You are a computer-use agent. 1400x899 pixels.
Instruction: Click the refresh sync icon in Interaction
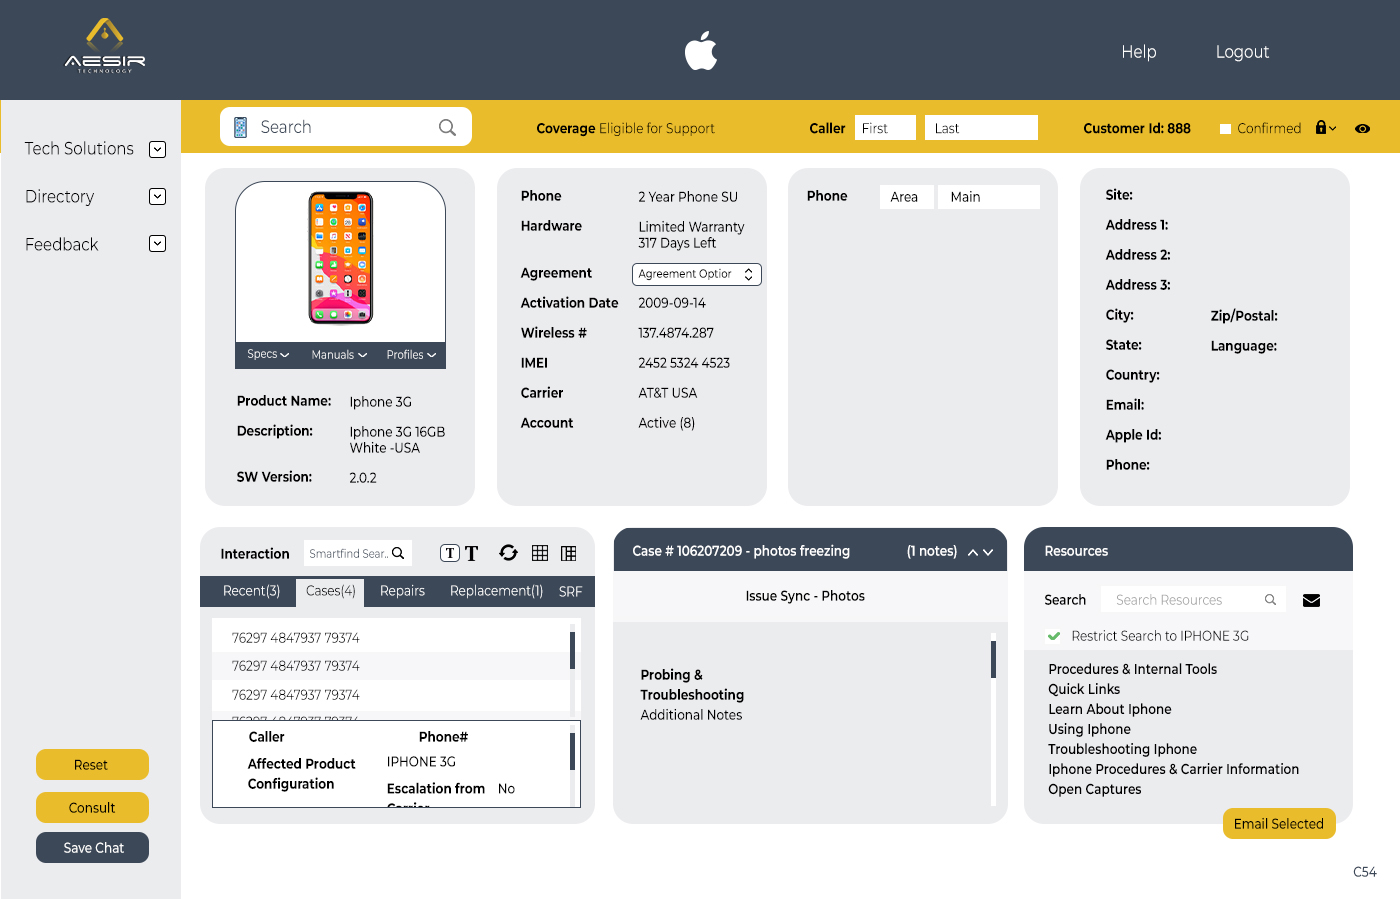click(x=508, y=553)
